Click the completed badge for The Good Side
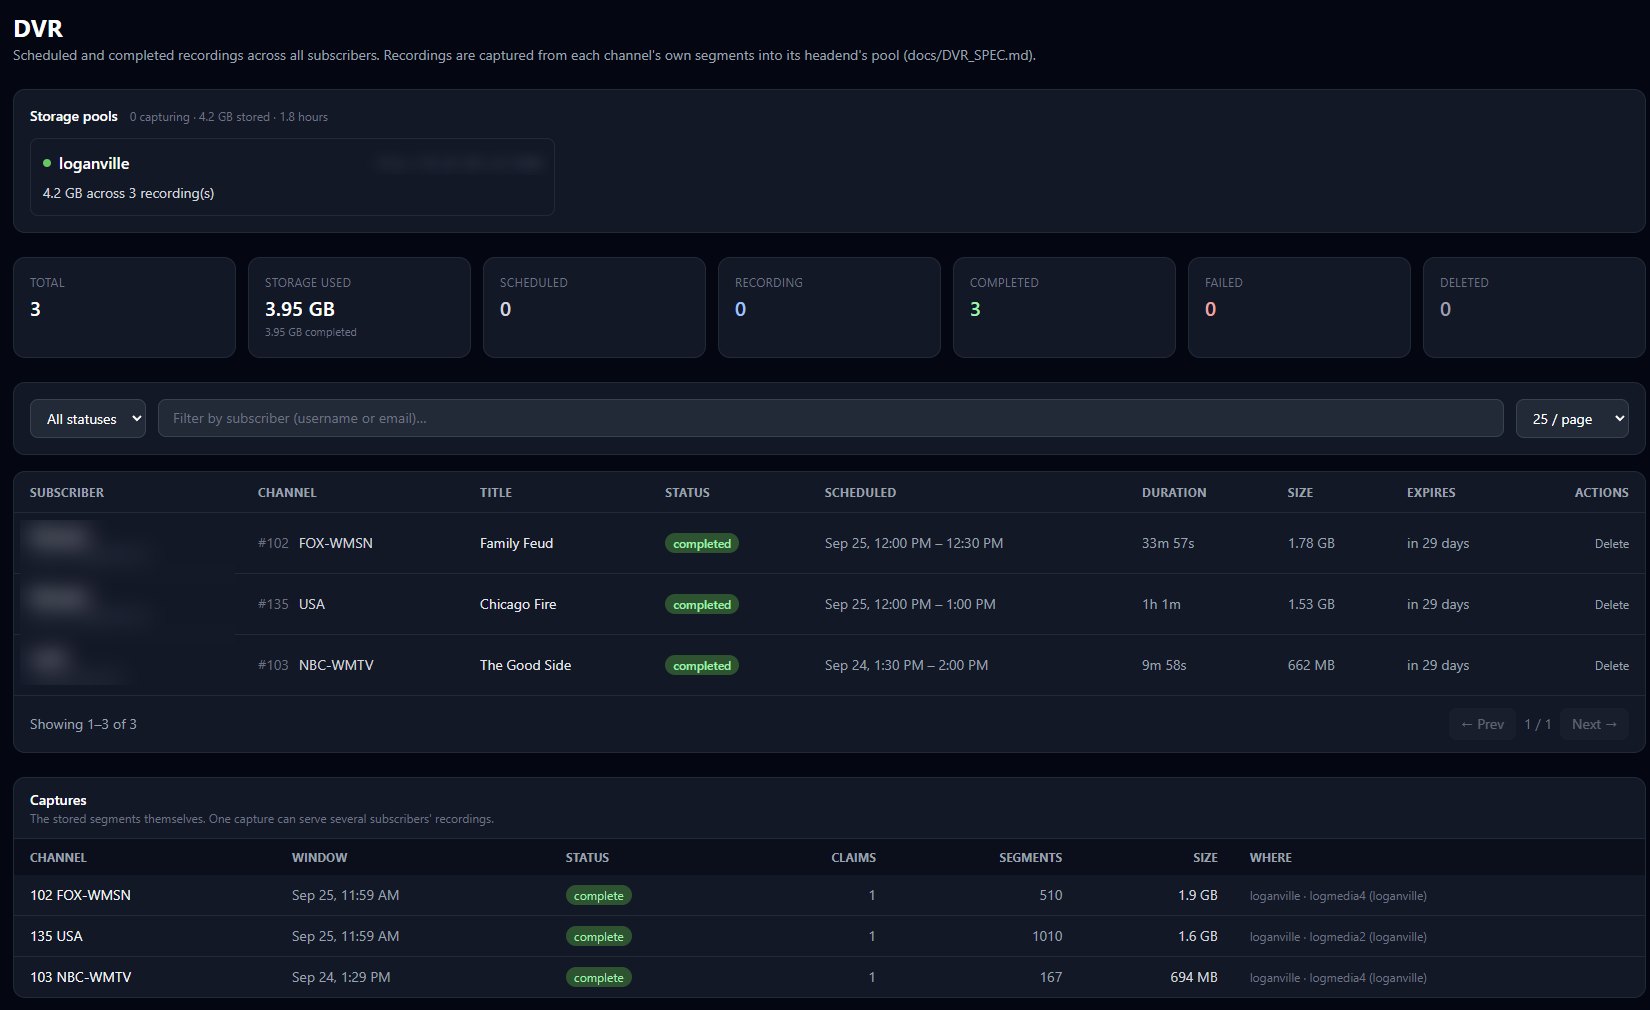1650x1010 pixels. pos(702,666)
